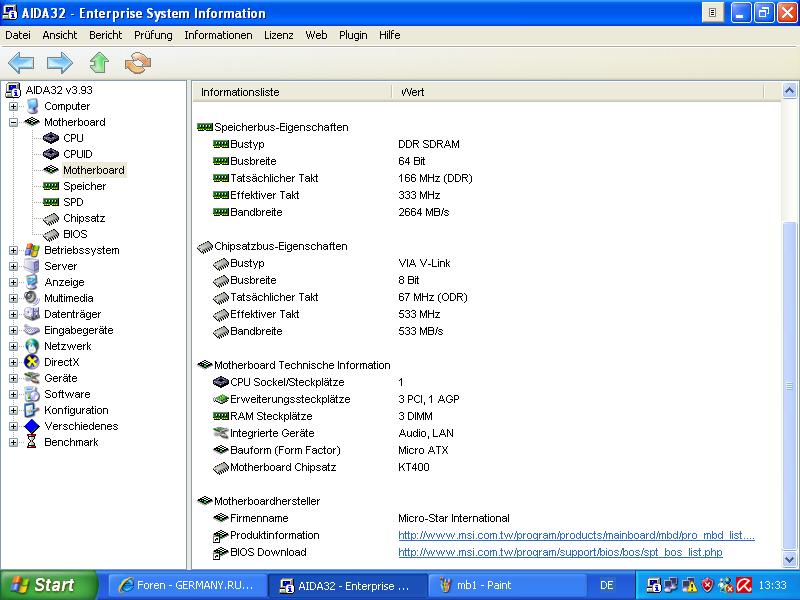Screen dimensions: 800x600
Task: Click the Software CD icon
Action: coord(32,394)
